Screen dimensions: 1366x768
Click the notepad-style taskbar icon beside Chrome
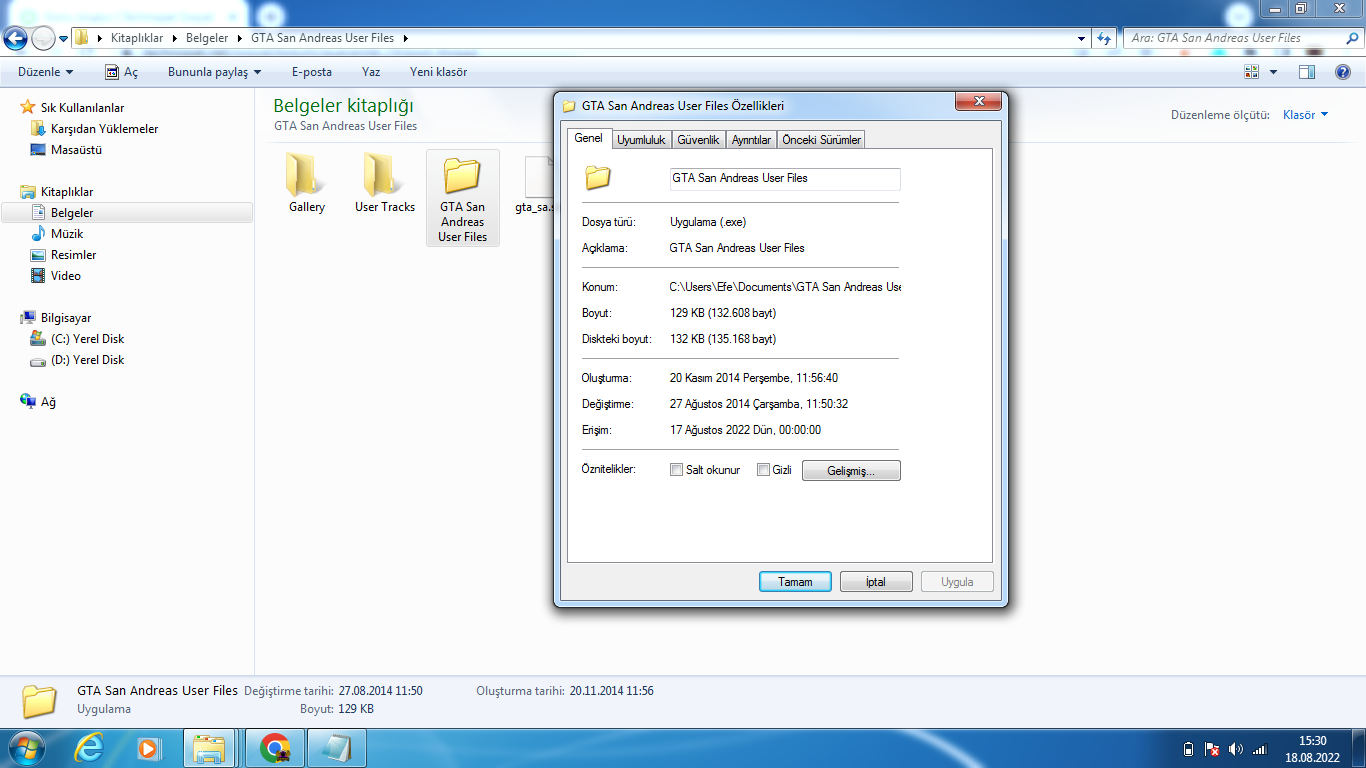(336, 748)
